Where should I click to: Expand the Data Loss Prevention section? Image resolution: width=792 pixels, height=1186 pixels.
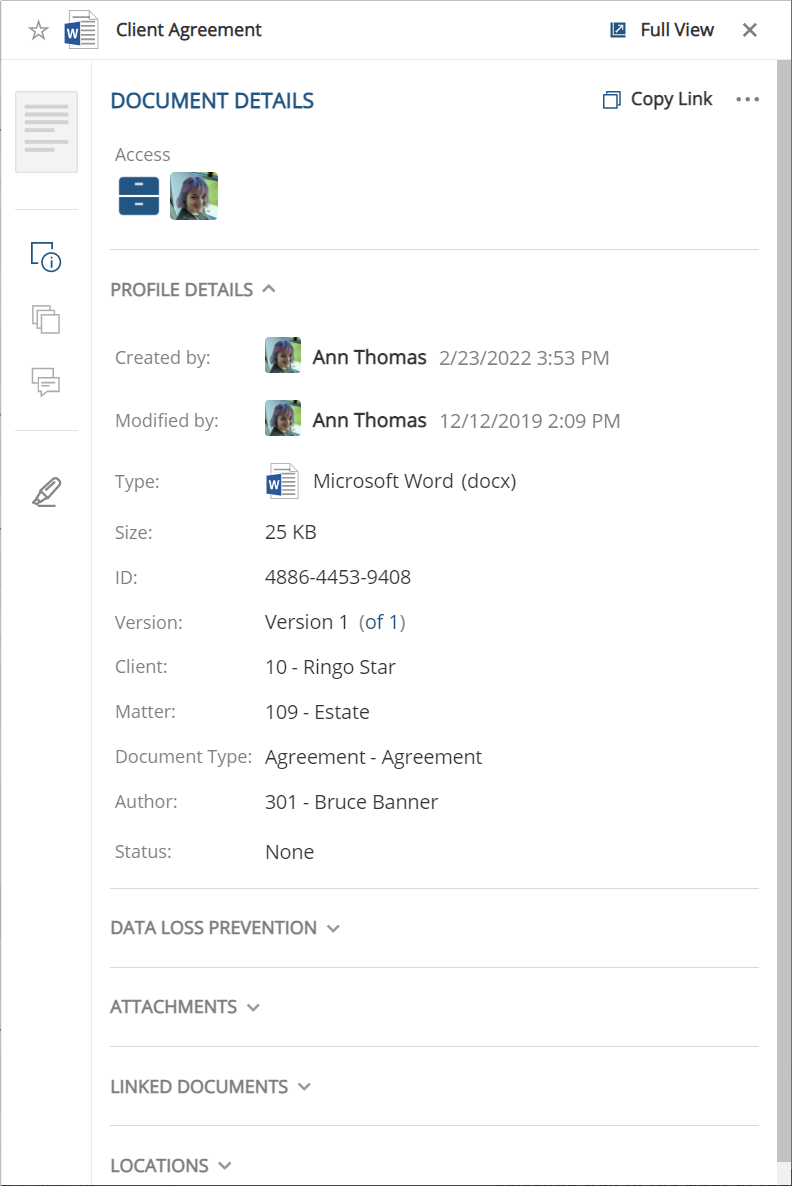(333, 928)
